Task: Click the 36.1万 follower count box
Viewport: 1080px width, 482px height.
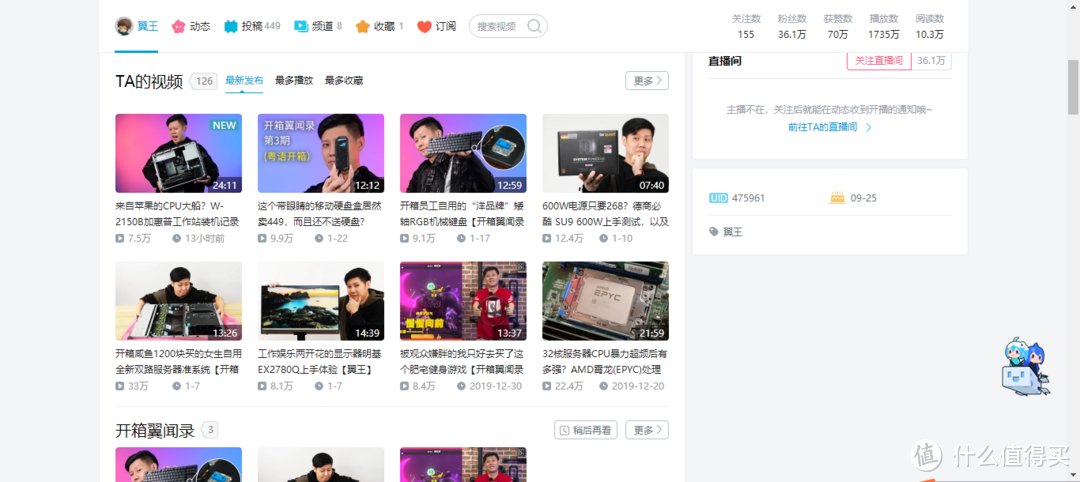Action: point(931,61)
